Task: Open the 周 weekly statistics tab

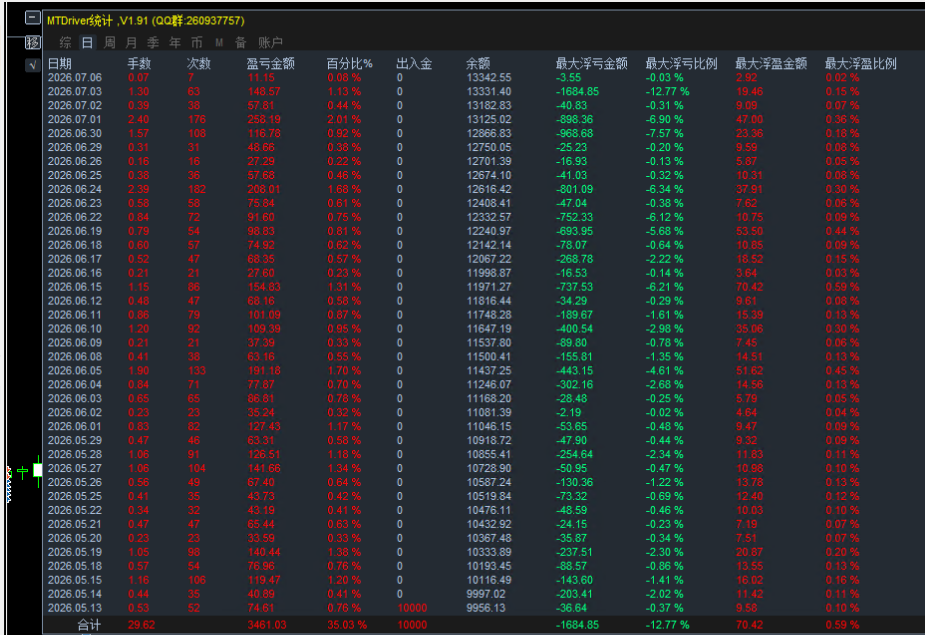Action: click(109, 42)
